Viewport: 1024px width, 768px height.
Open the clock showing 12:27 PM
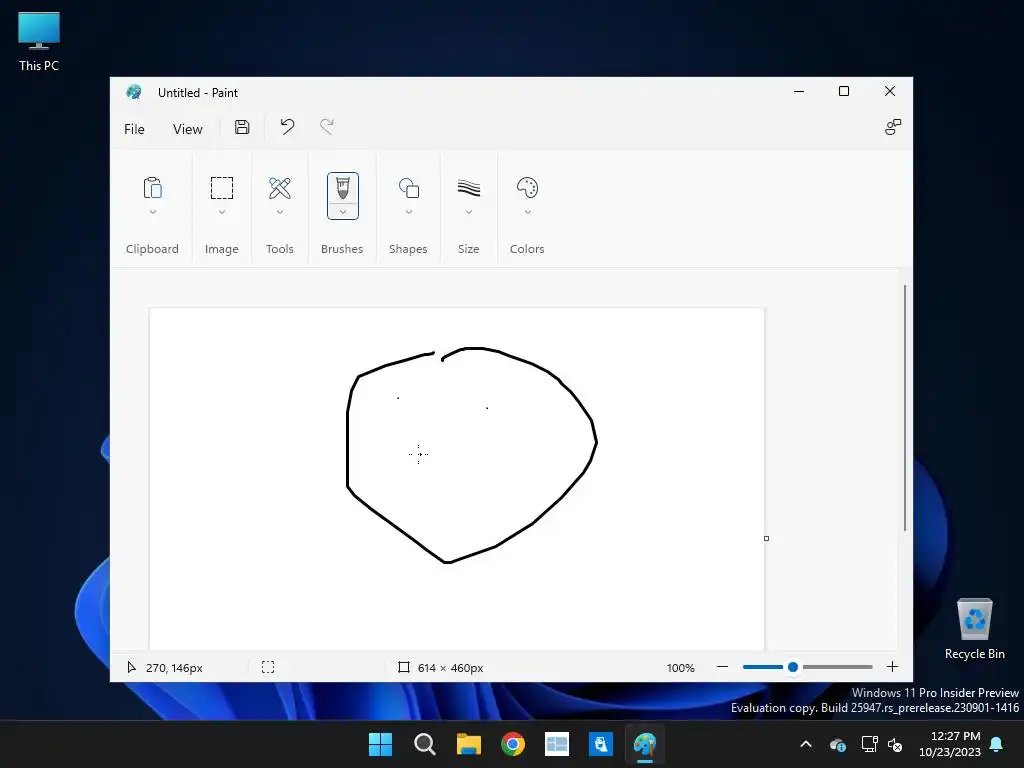click(950, 744)
